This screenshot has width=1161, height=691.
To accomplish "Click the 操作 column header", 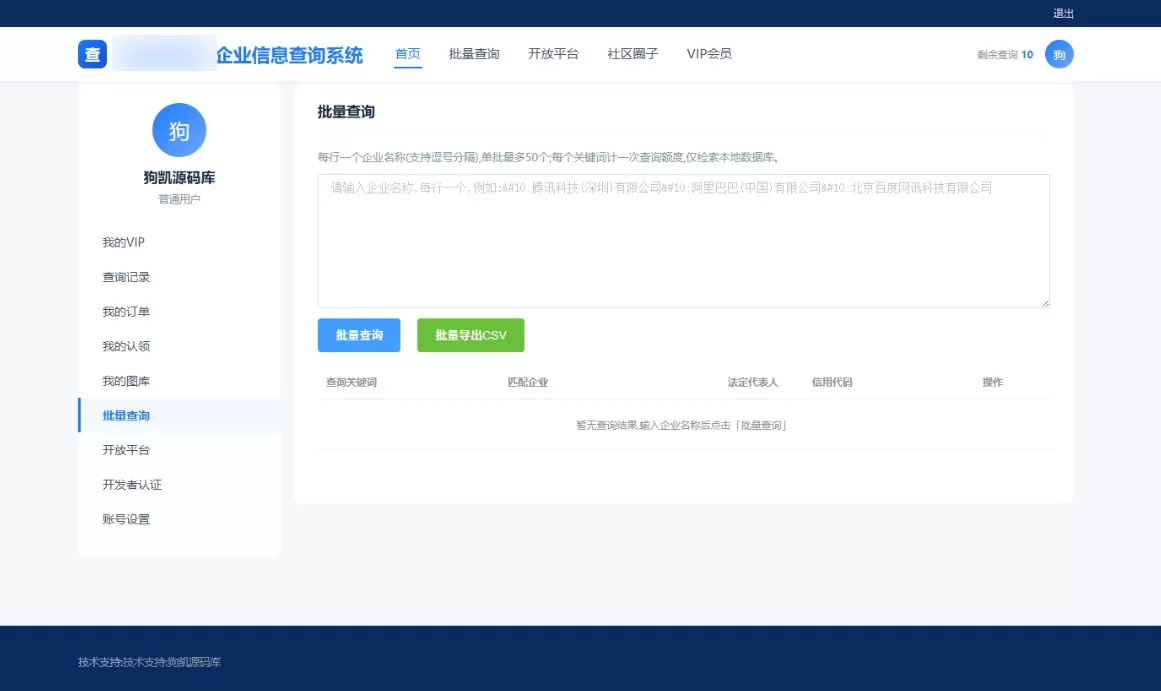I will [x=992, y=382].
